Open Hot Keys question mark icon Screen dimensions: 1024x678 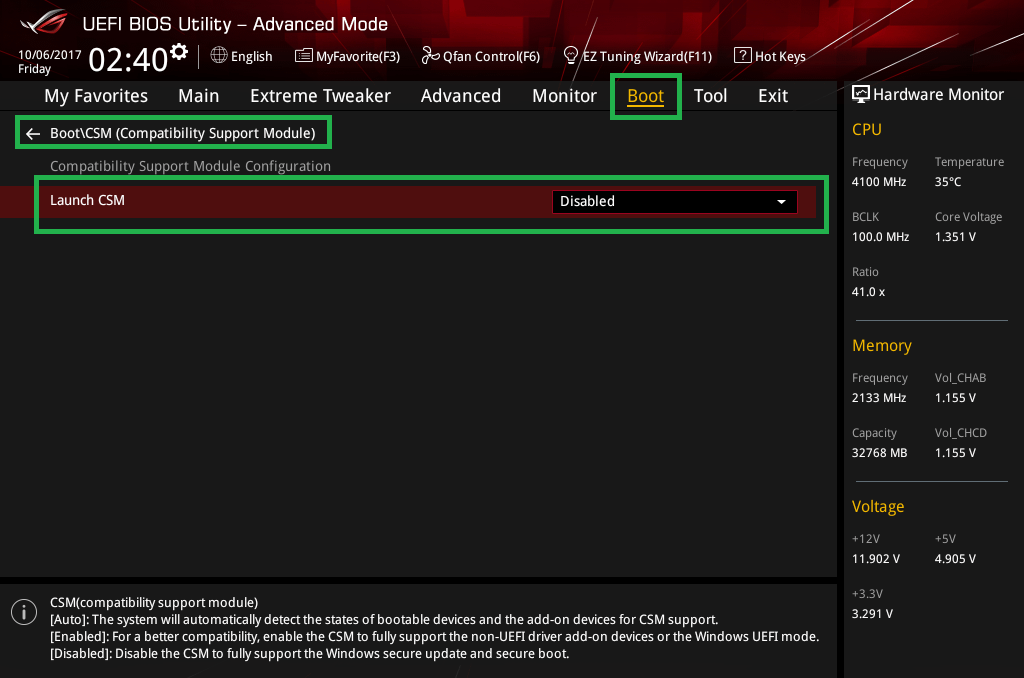pyautogui.click(x=743, y=56)
